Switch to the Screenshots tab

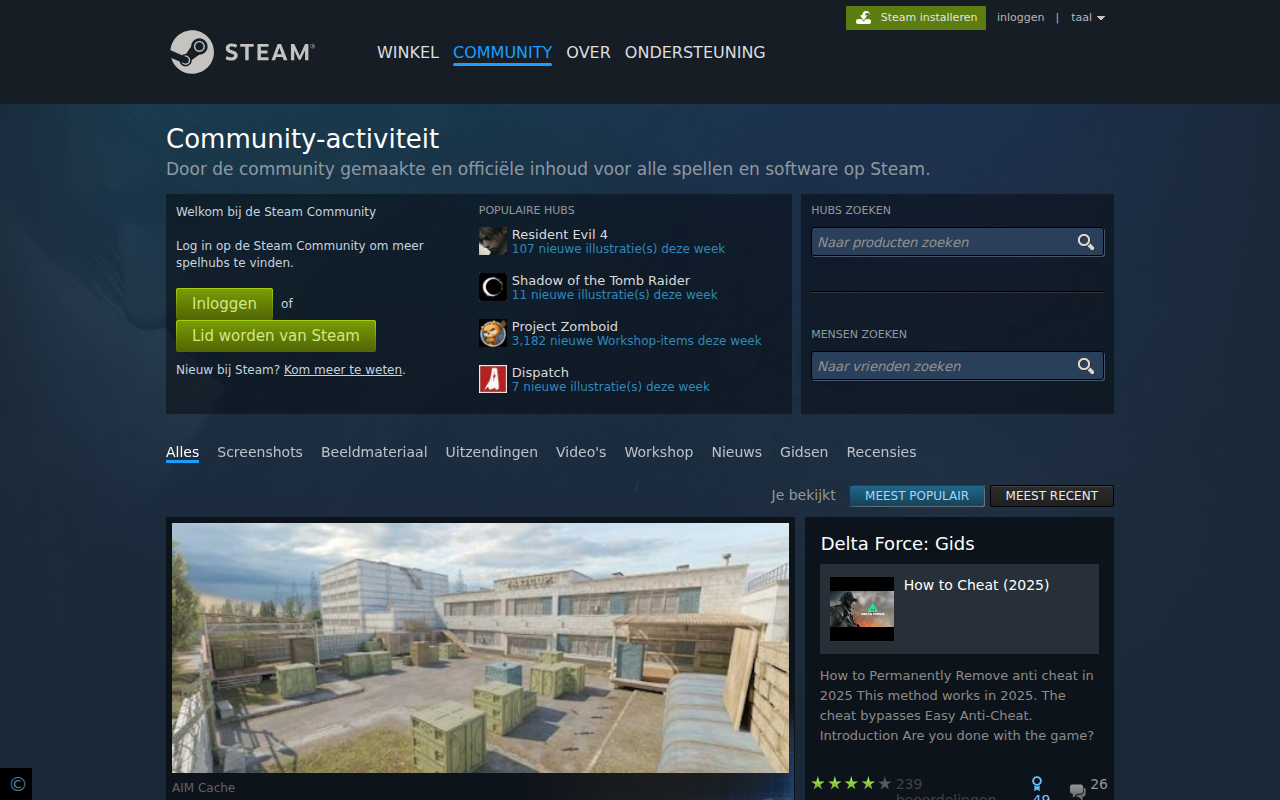(260, 452)
